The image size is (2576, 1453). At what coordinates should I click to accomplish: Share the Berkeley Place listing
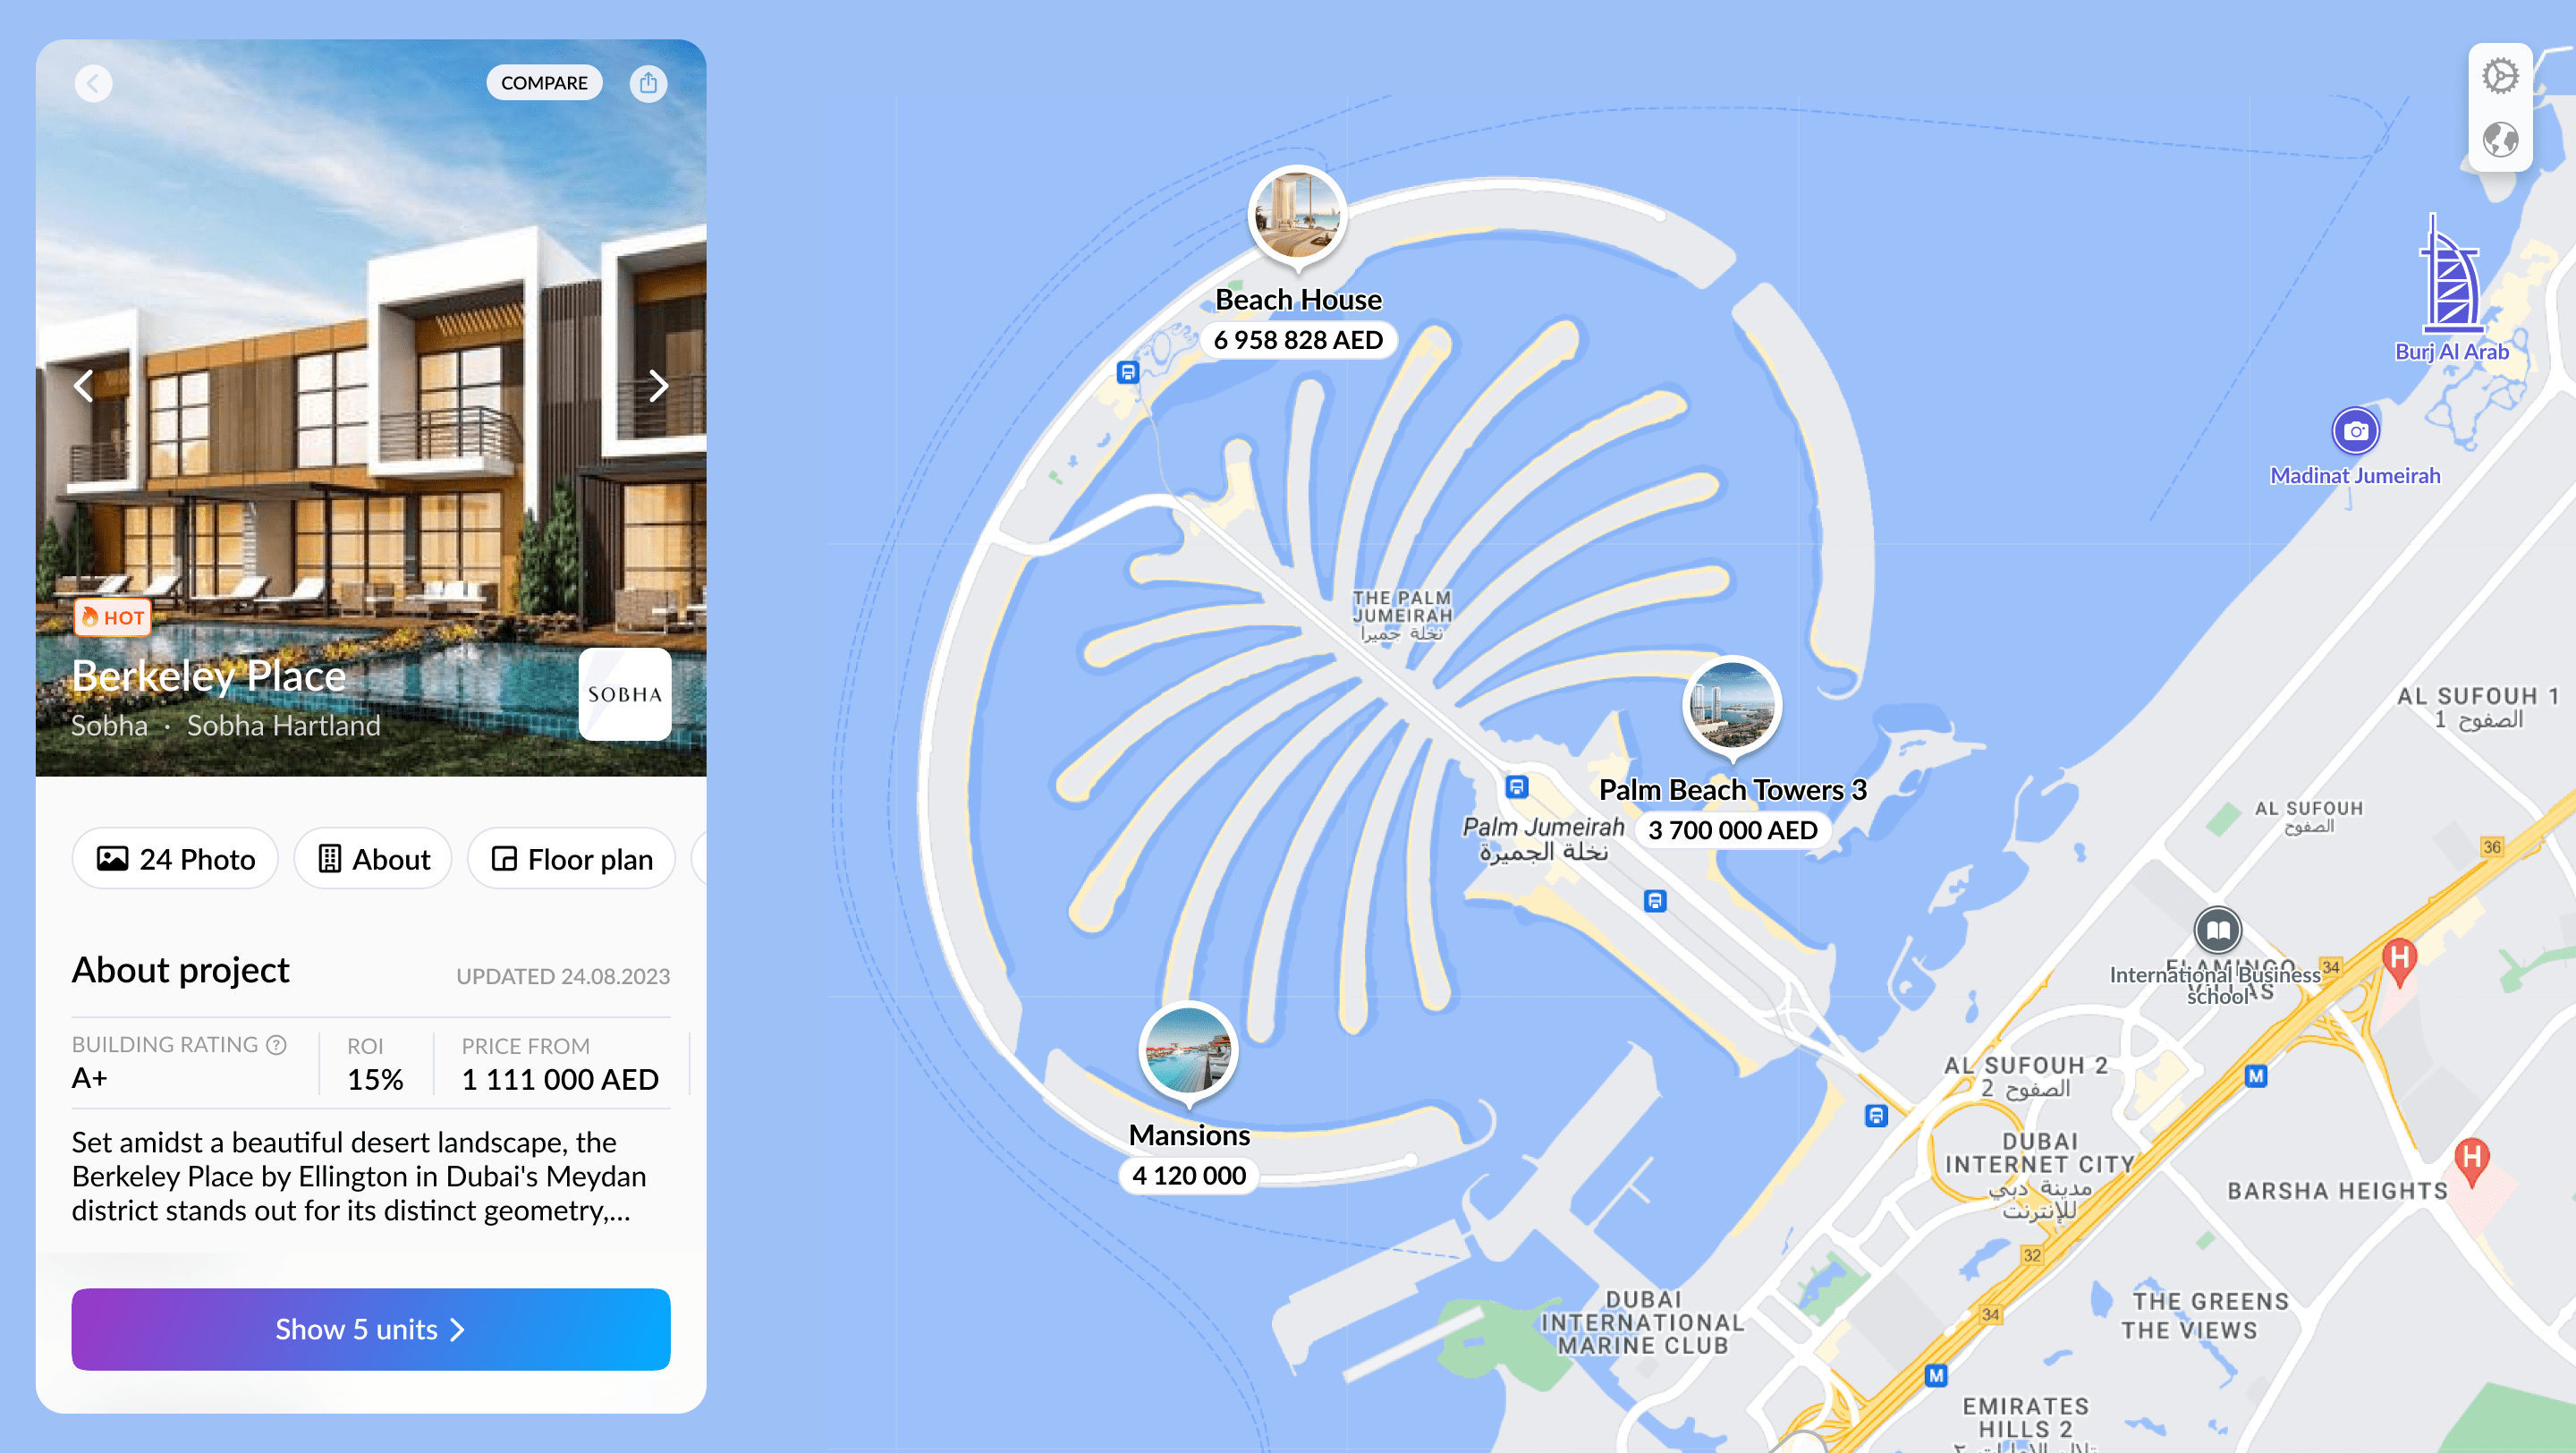648,83
